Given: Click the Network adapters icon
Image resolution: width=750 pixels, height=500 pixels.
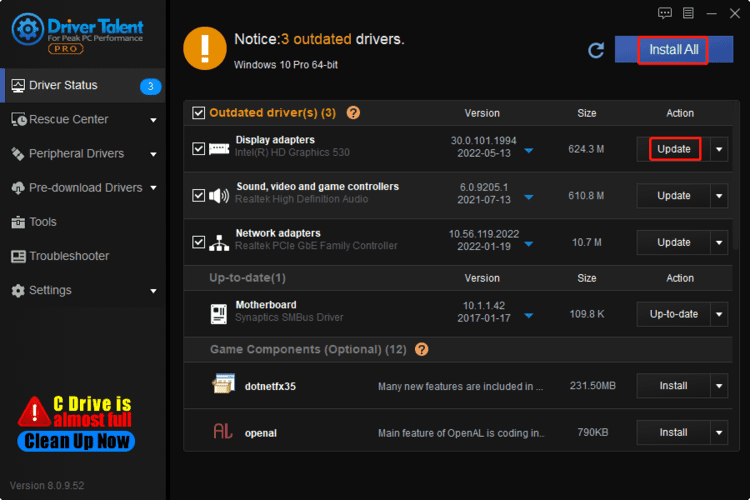Looking at the screenshot, I should click(x=219, y=242).
